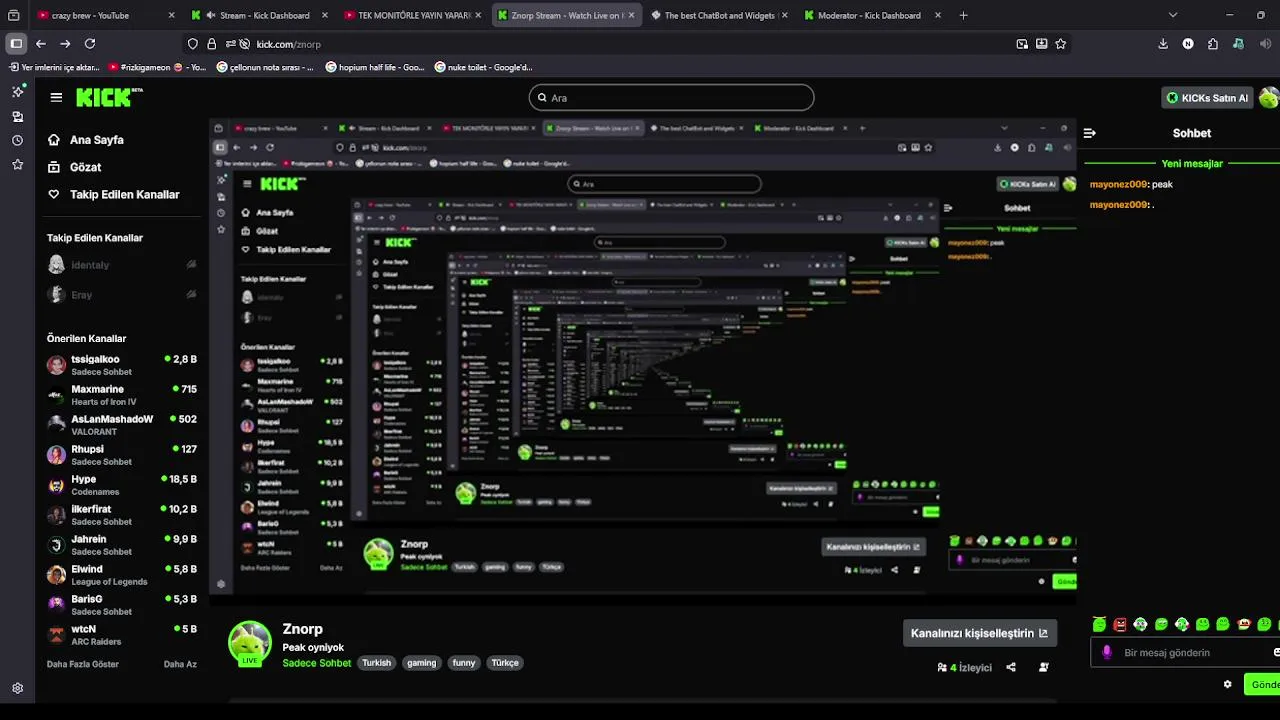Open the sidebar panel toggle icon
The height and width of the screenshot is (720, 1280).
coord(16,44)
